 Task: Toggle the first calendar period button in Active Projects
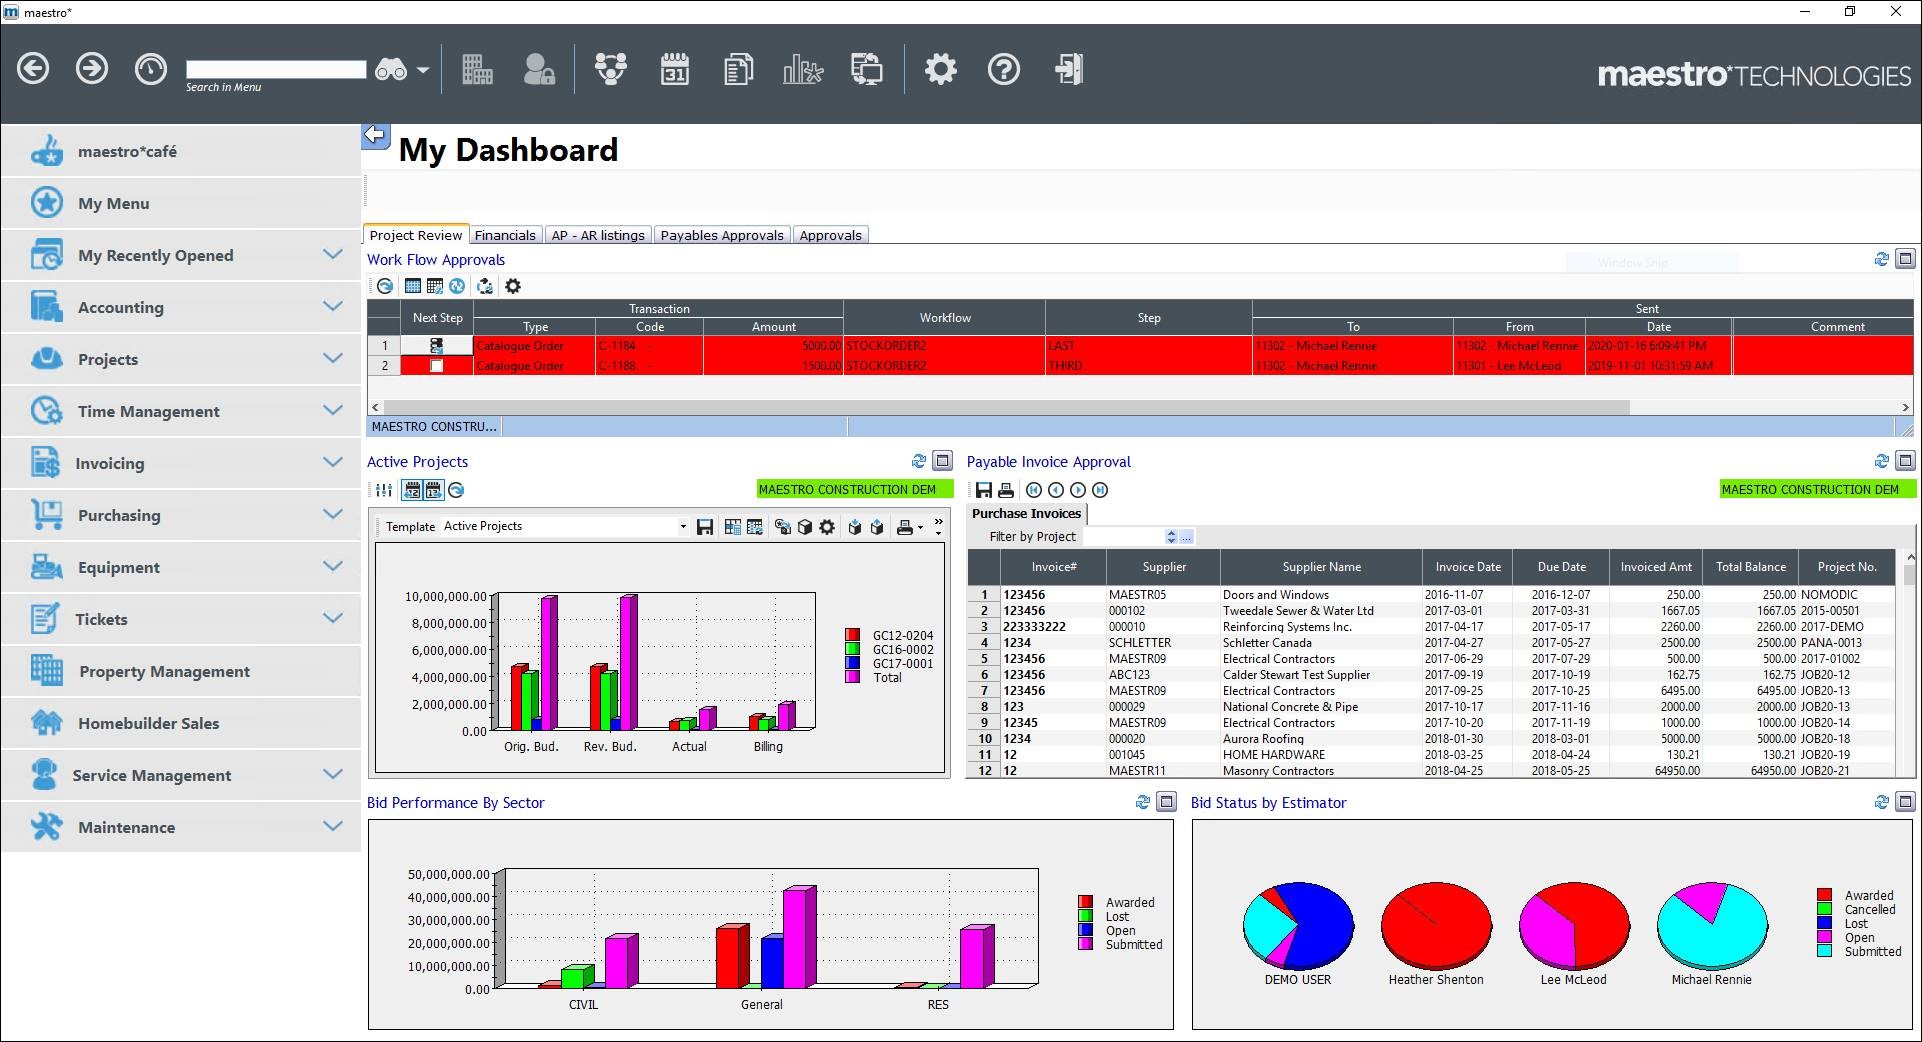click(x=412, y=490)
